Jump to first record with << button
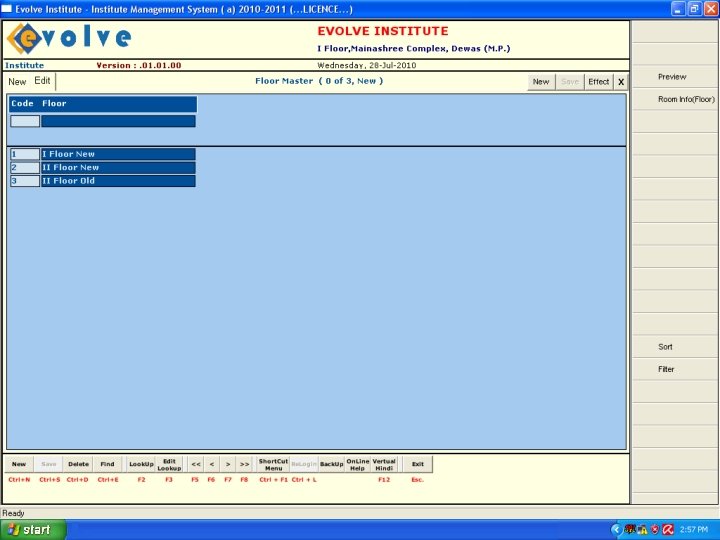Viewport: 720px width, 540px height. pyautogui.click(x=196, y=464)
